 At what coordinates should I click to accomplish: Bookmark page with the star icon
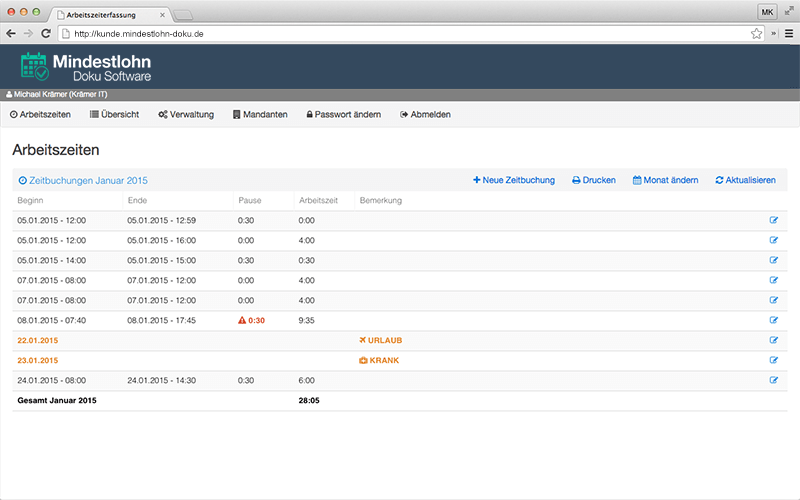coord(756,34)
